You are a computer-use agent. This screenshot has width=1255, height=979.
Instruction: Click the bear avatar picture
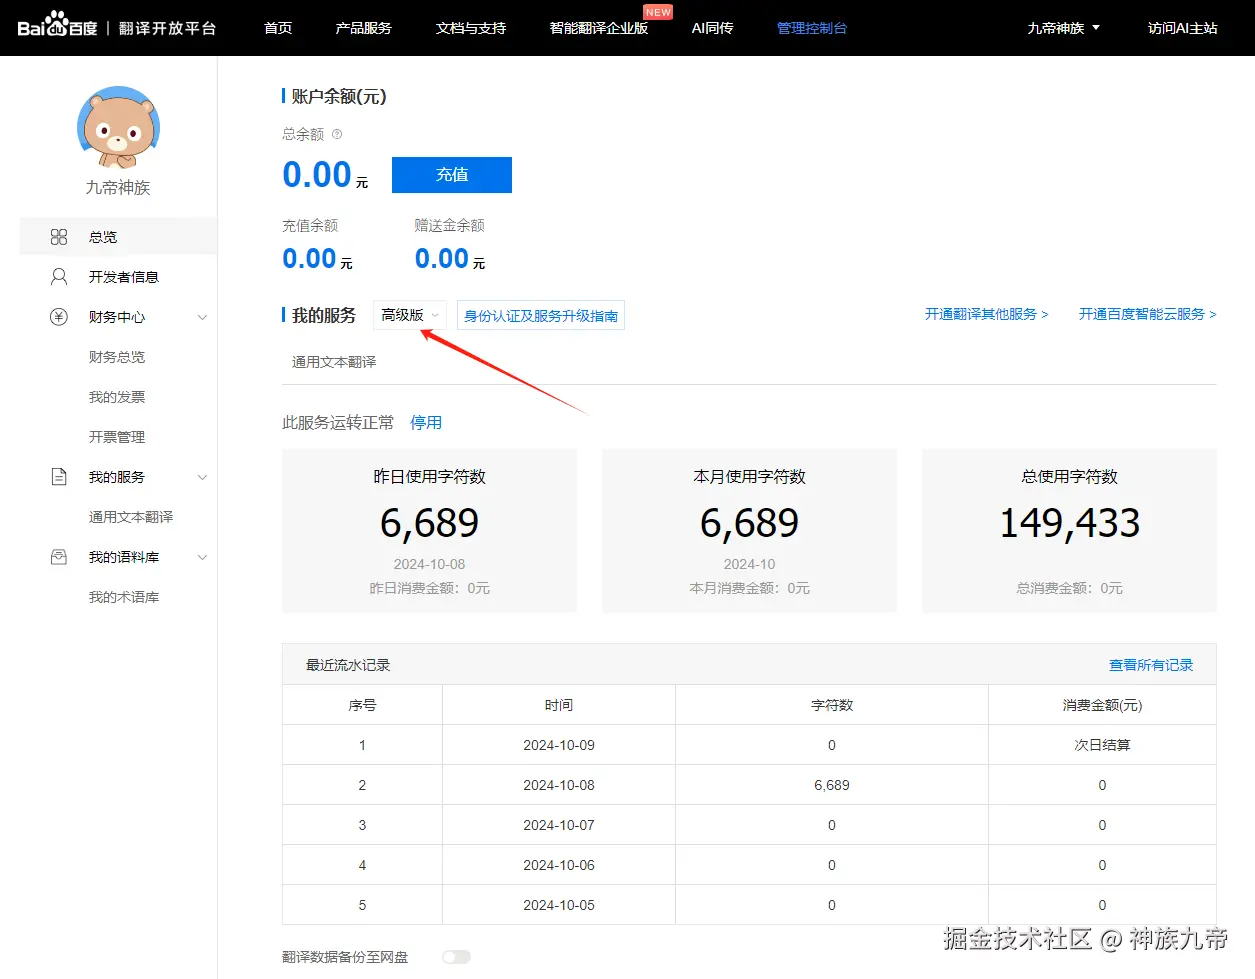coord(118,126)
